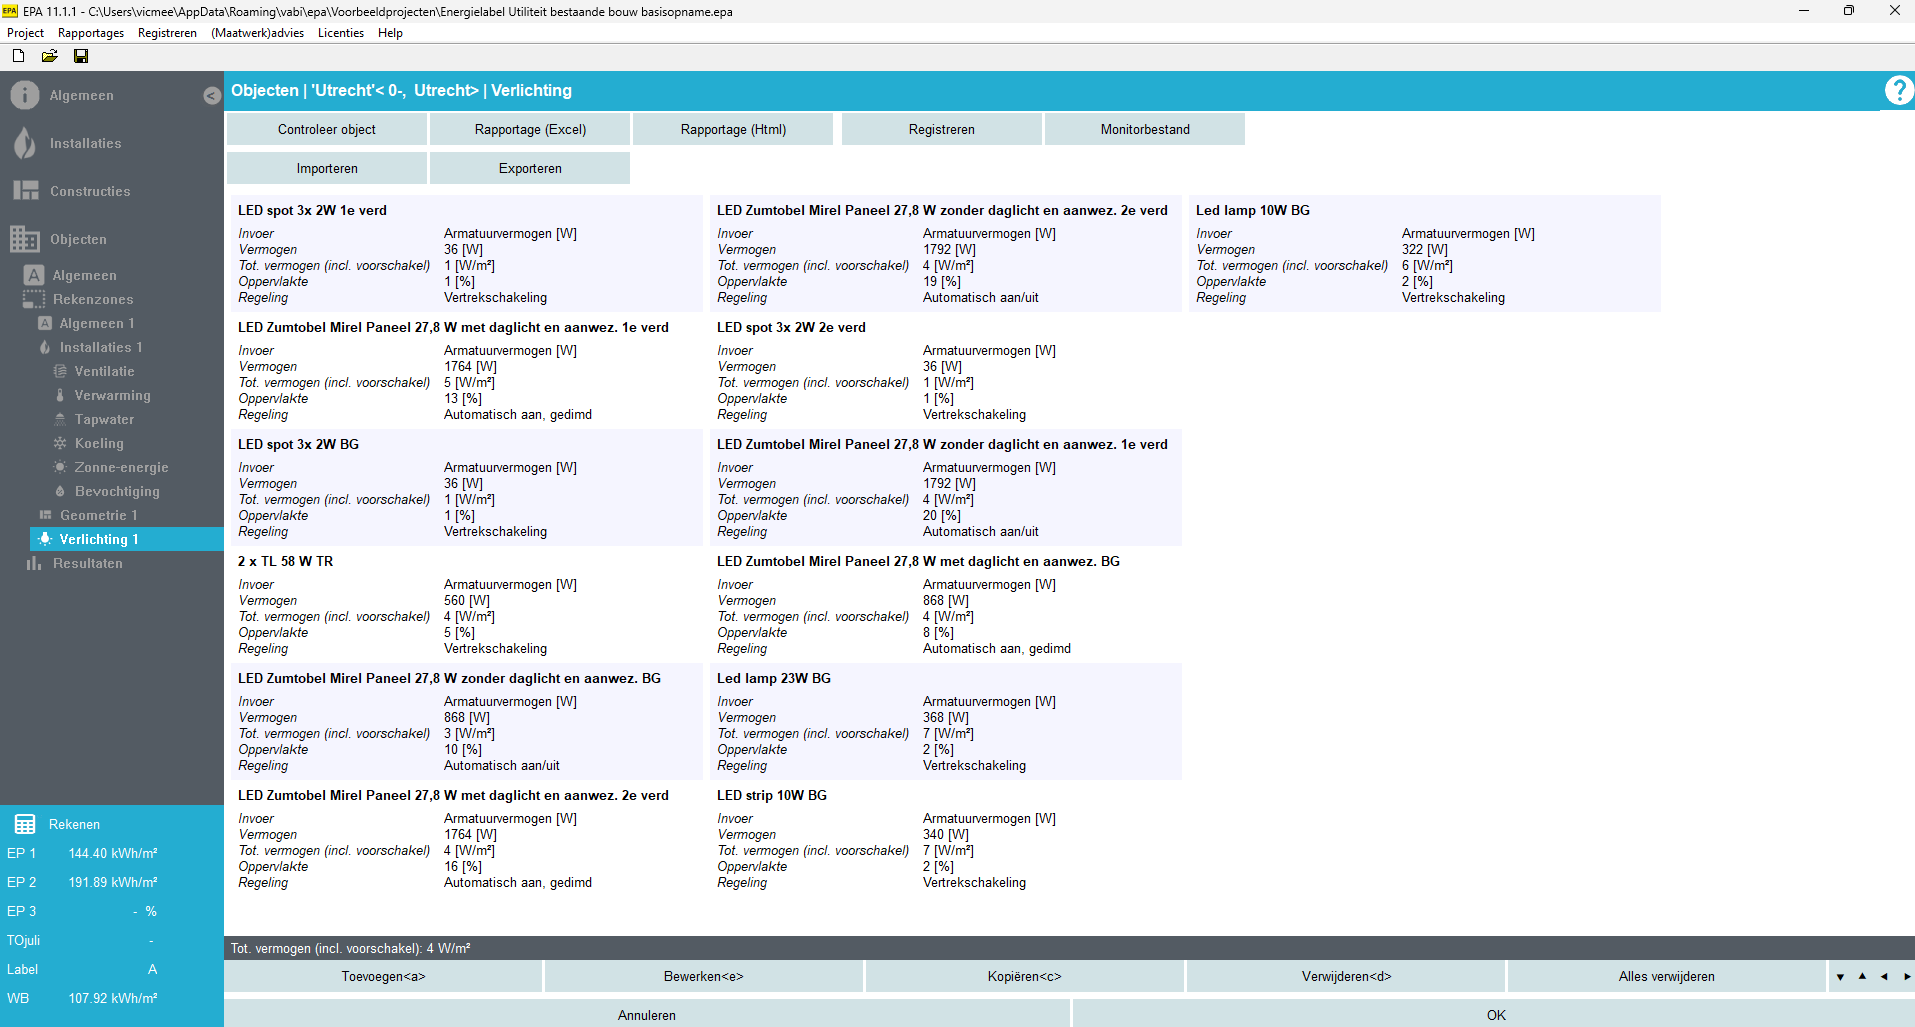Click the right arrow in bottom bar
Screen dimensions: 1915x1027
(1906, 977)
